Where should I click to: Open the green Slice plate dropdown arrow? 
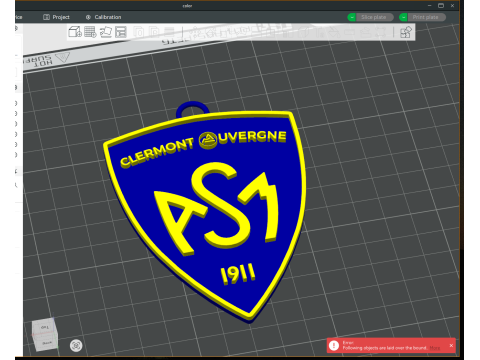coord(352,17)
